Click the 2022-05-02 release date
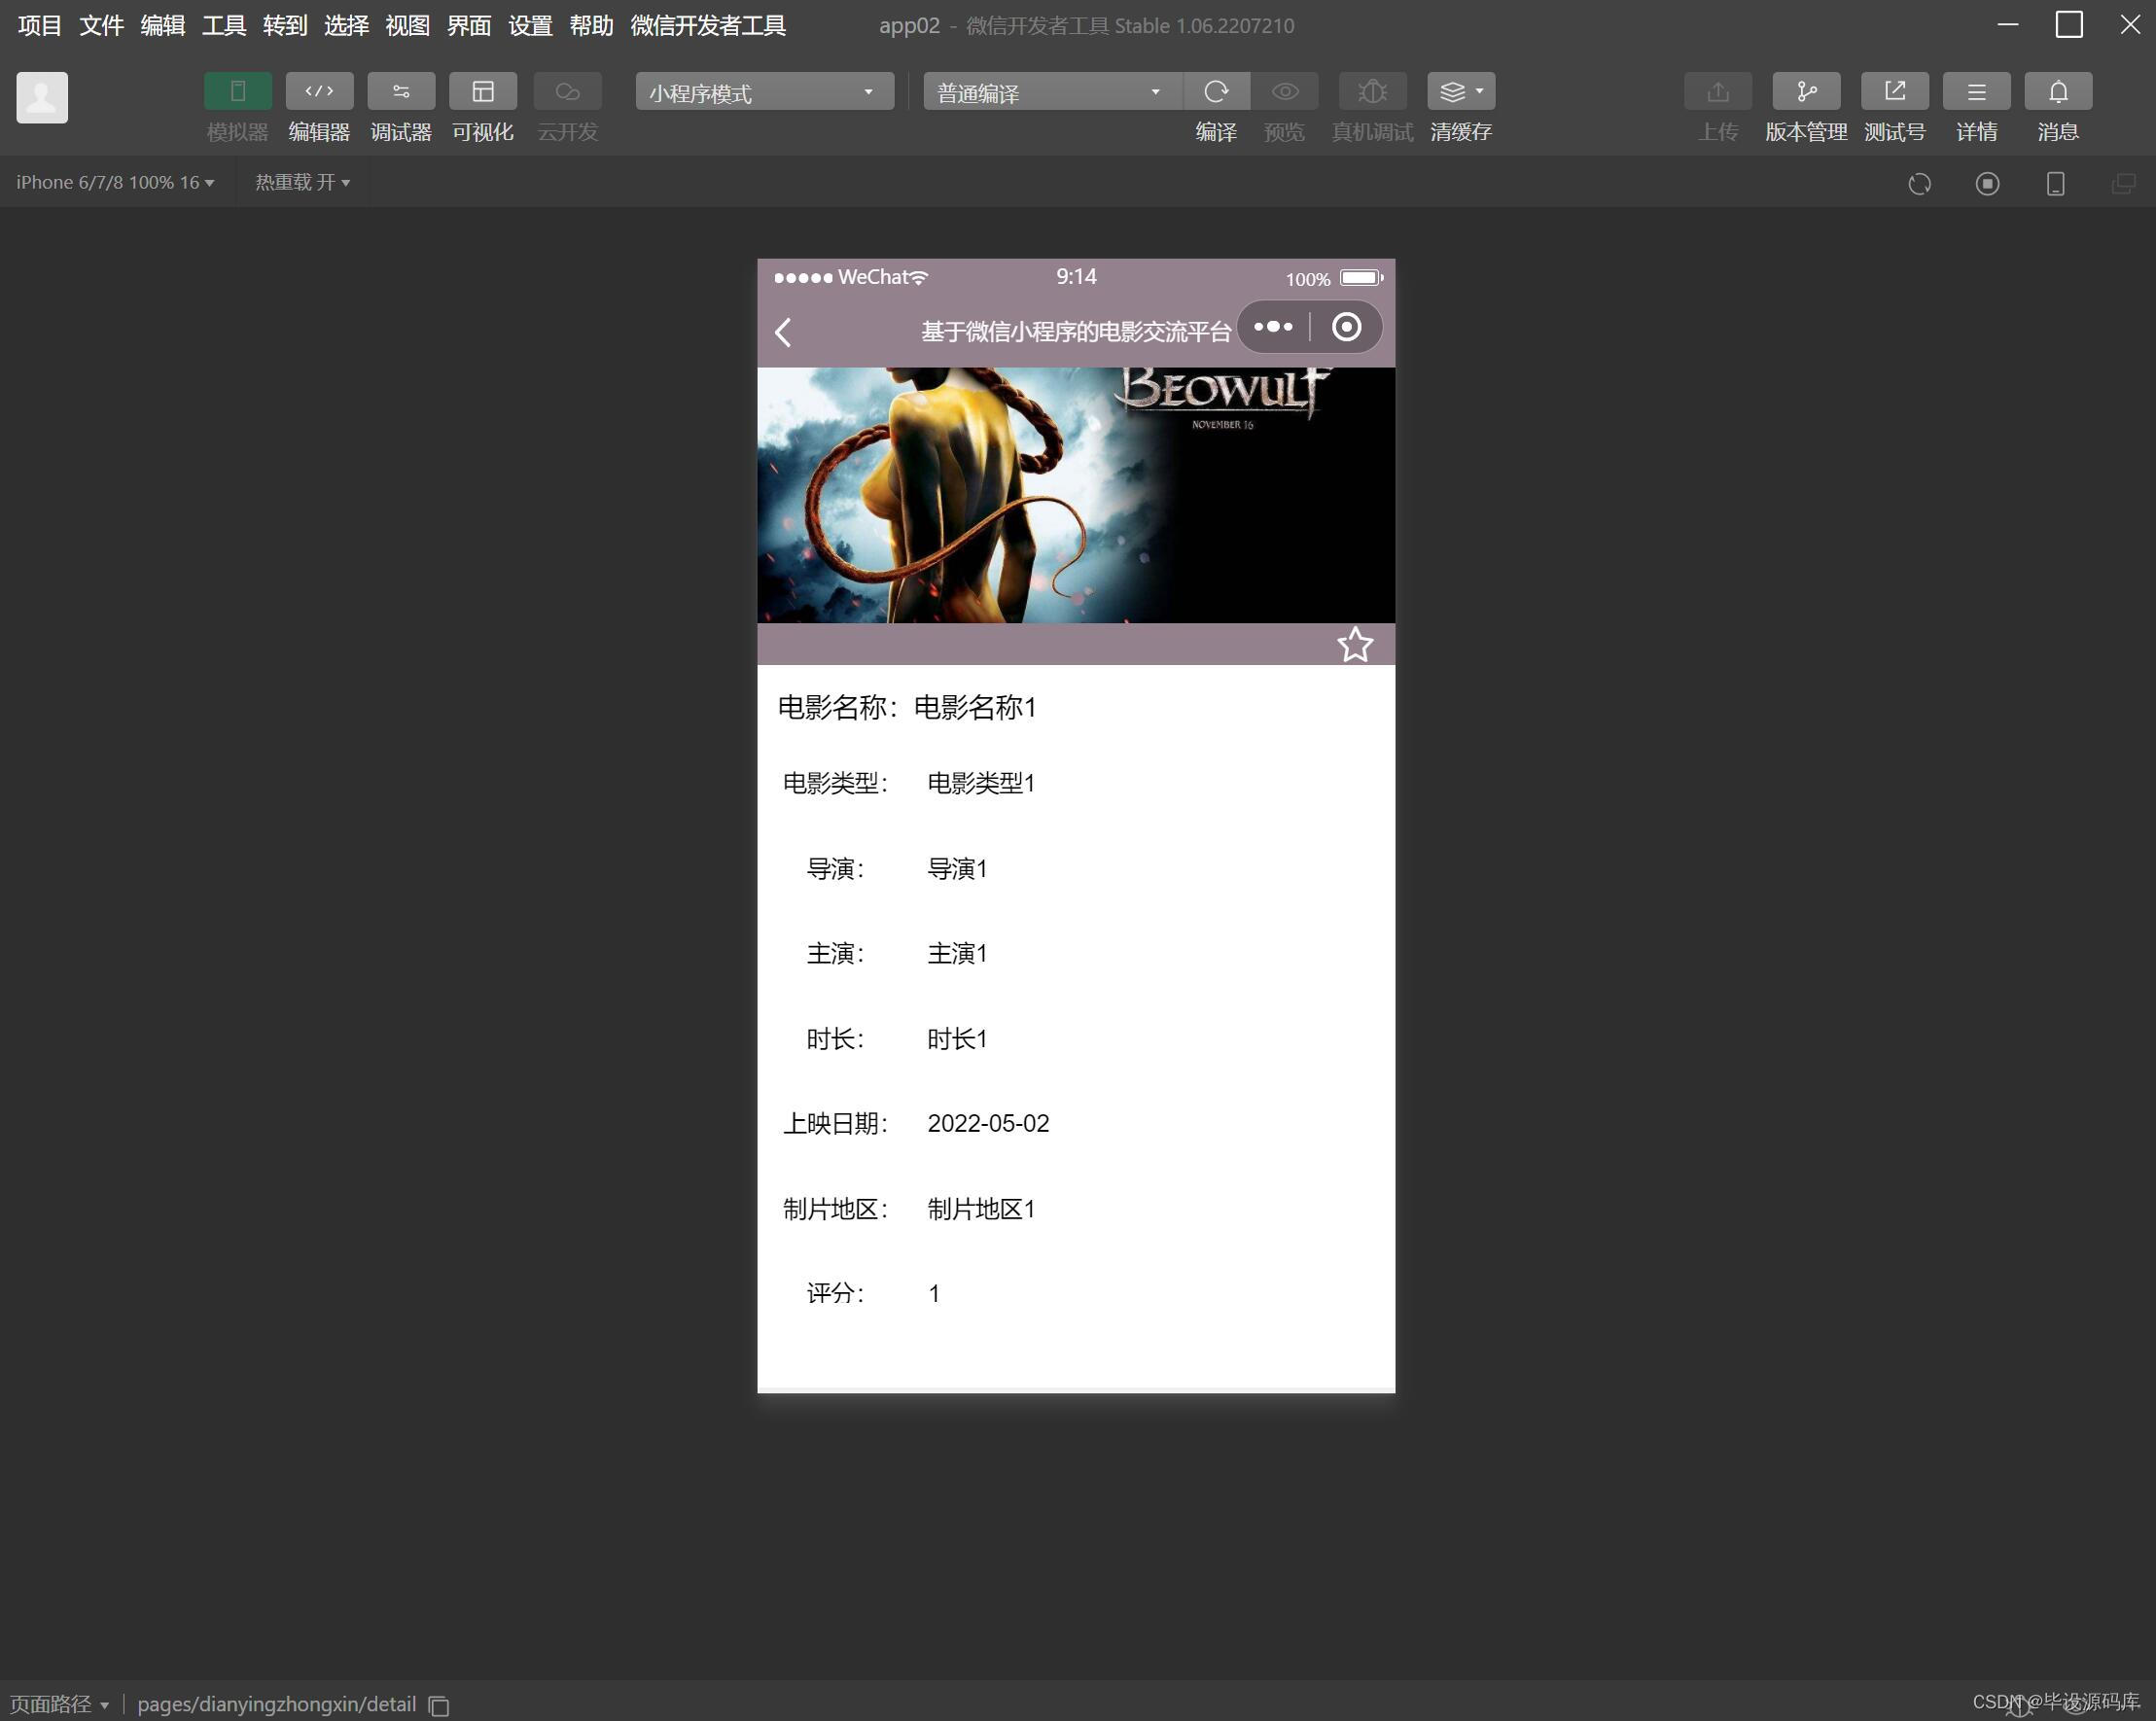This screenshot has height=1721, width=2156. tap(988, 1124)
